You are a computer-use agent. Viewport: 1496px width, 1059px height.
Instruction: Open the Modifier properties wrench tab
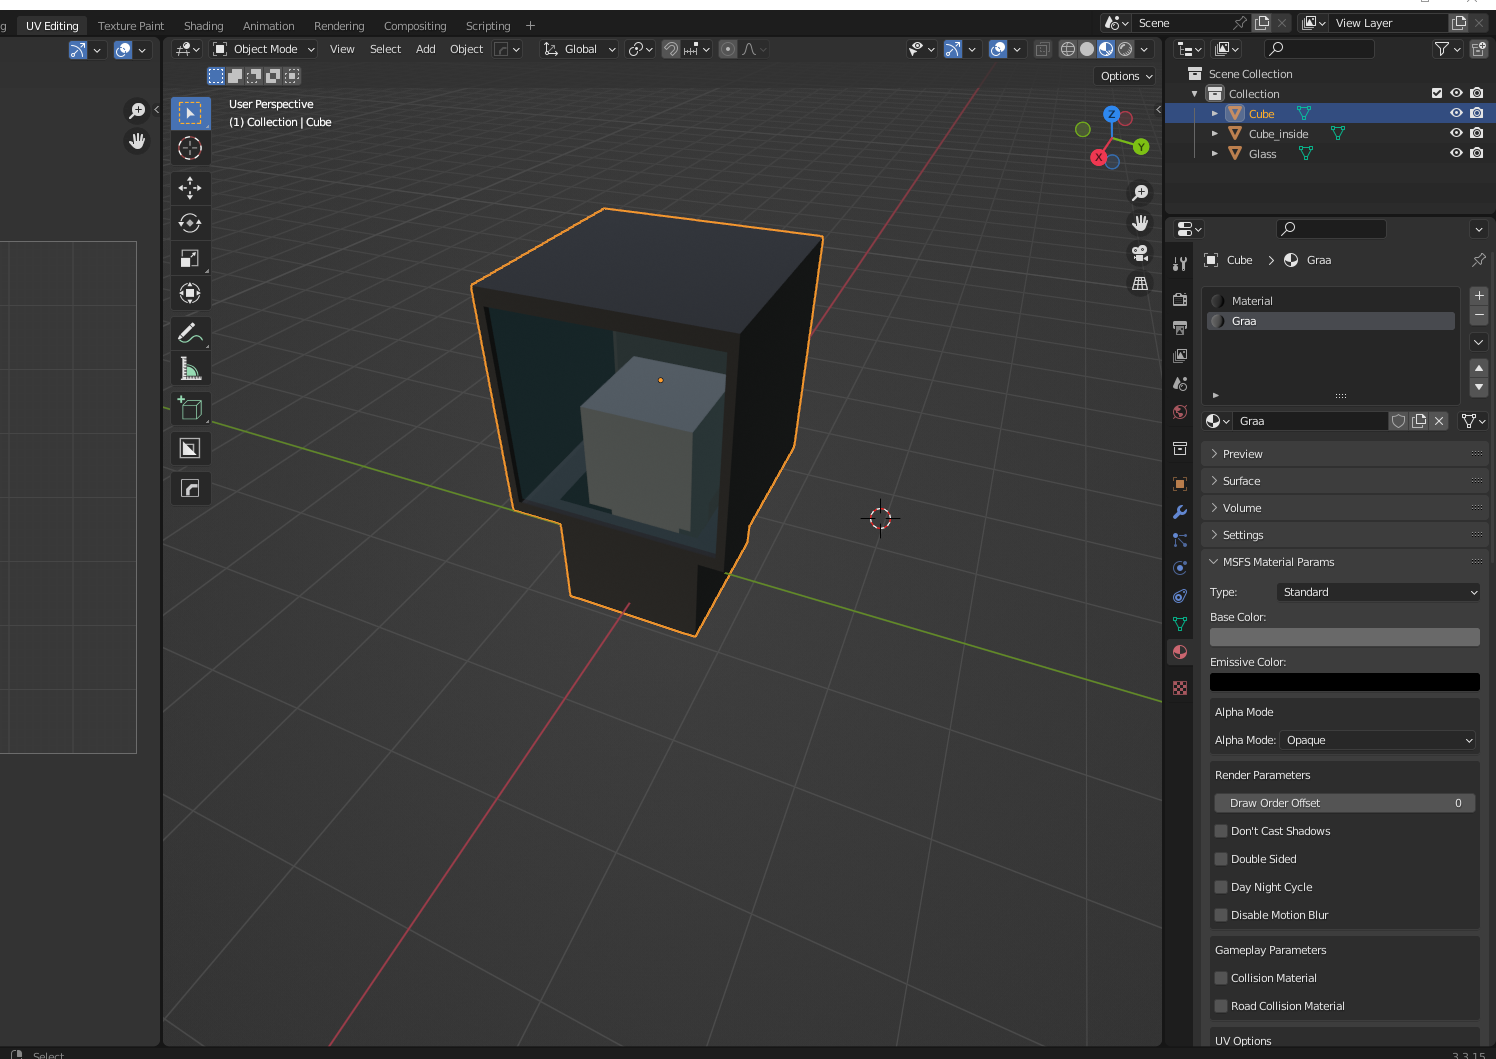tap(1180, 512)
